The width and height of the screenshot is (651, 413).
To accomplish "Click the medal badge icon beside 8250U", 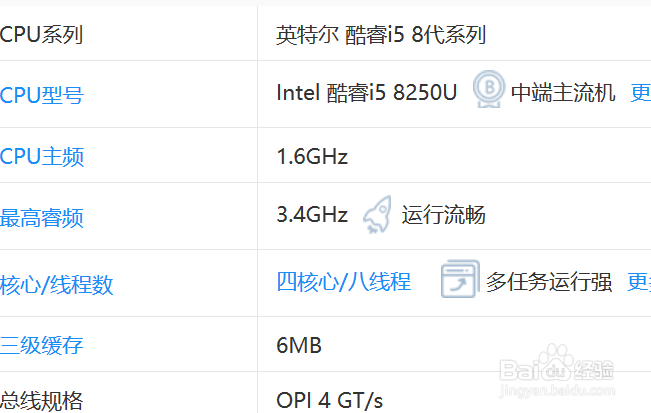I will [487, 93].
